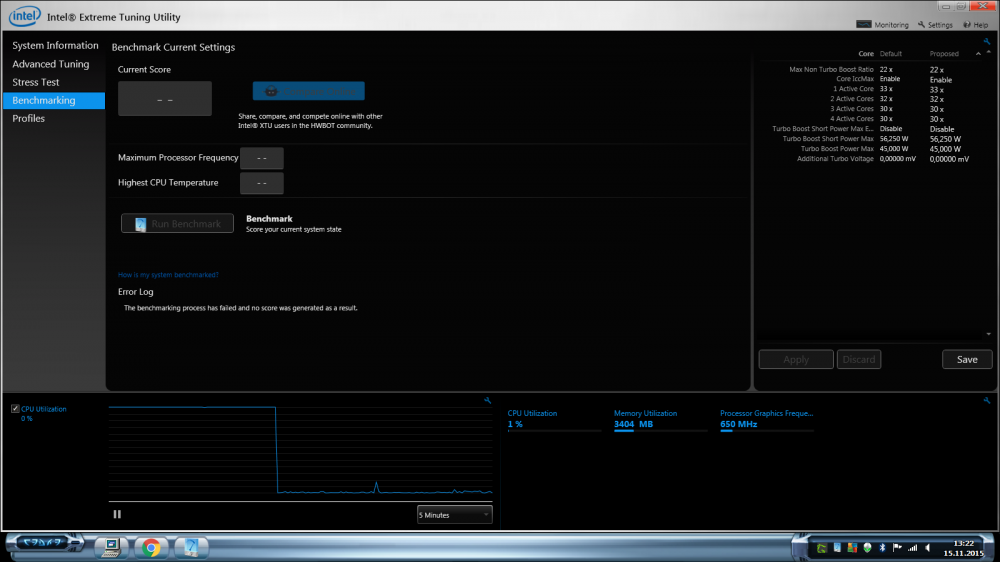Uncheck the CPU Utilization checkbox
The height and width of the screenshot is (562, 1000).
tap(14, 409)
